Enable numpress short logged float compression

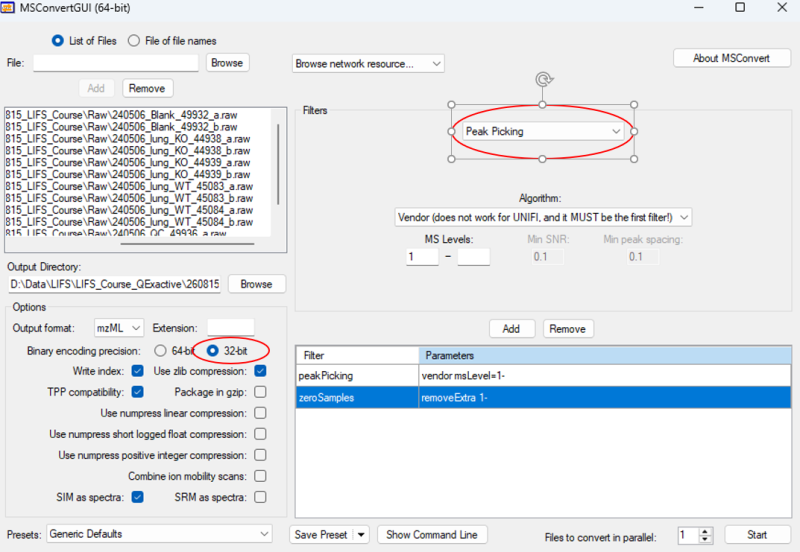(x=260, y=434)
